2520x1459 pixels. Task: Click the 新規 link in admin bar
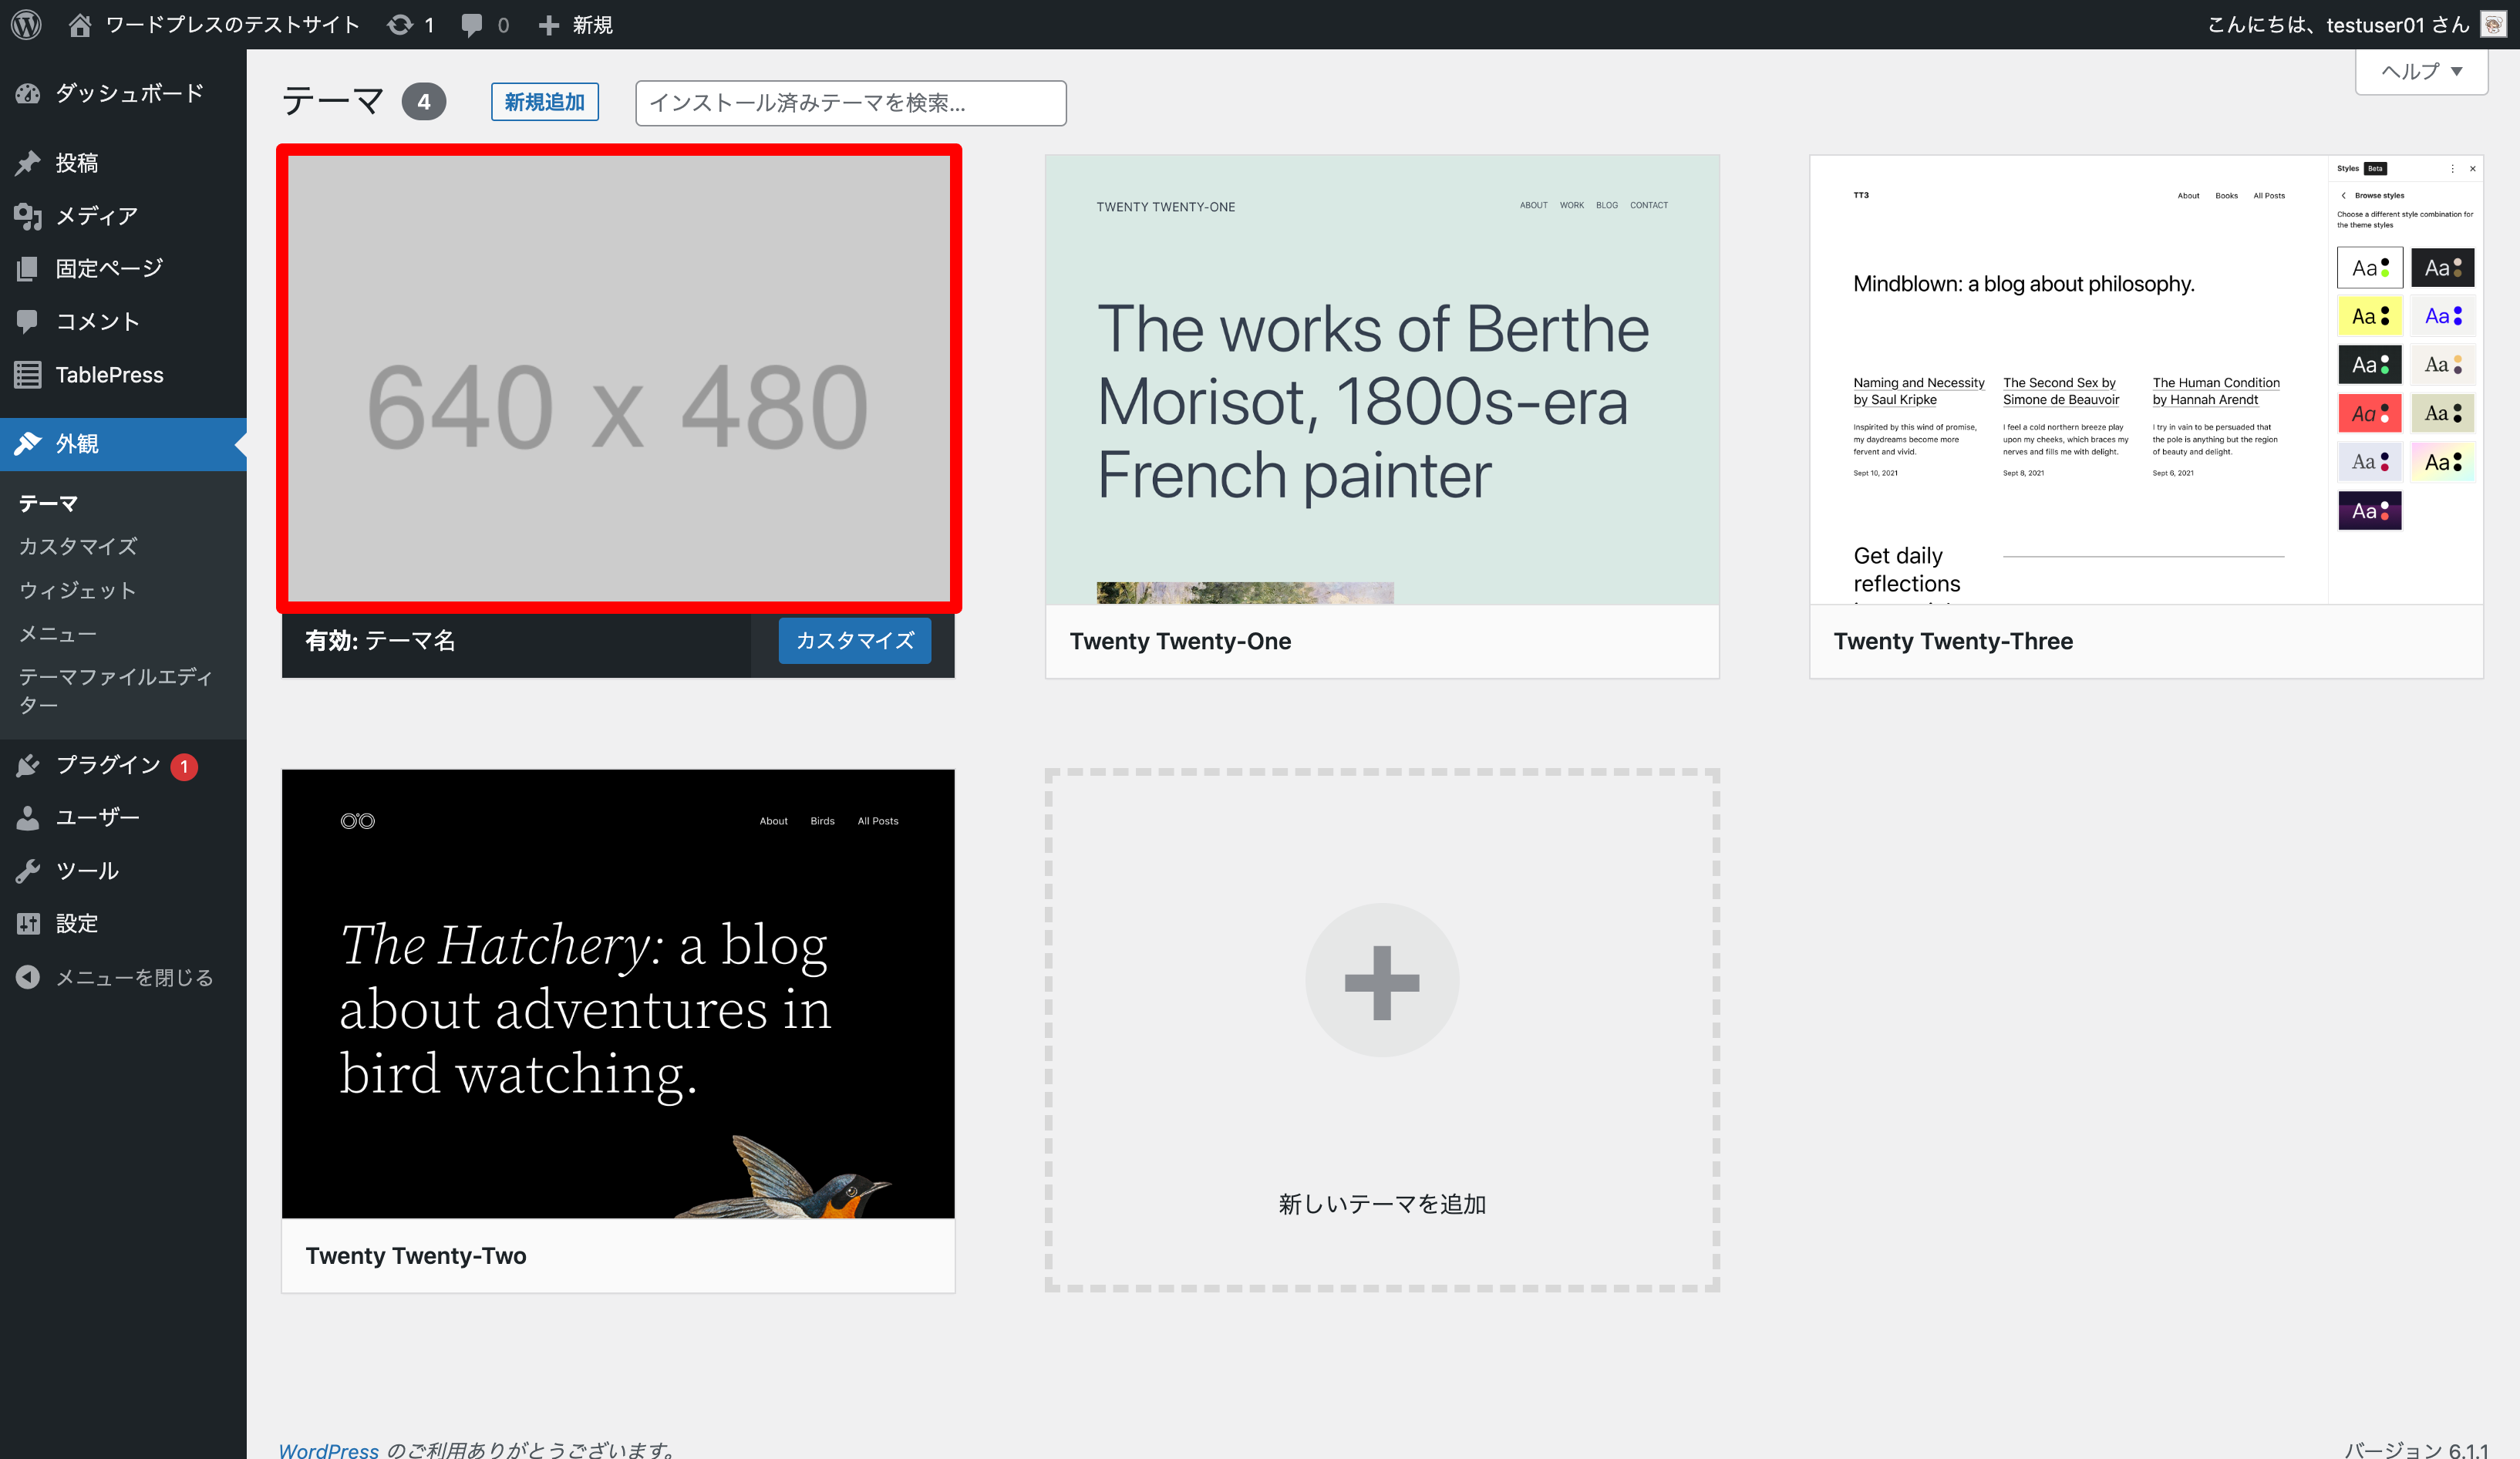pos(592,25)
